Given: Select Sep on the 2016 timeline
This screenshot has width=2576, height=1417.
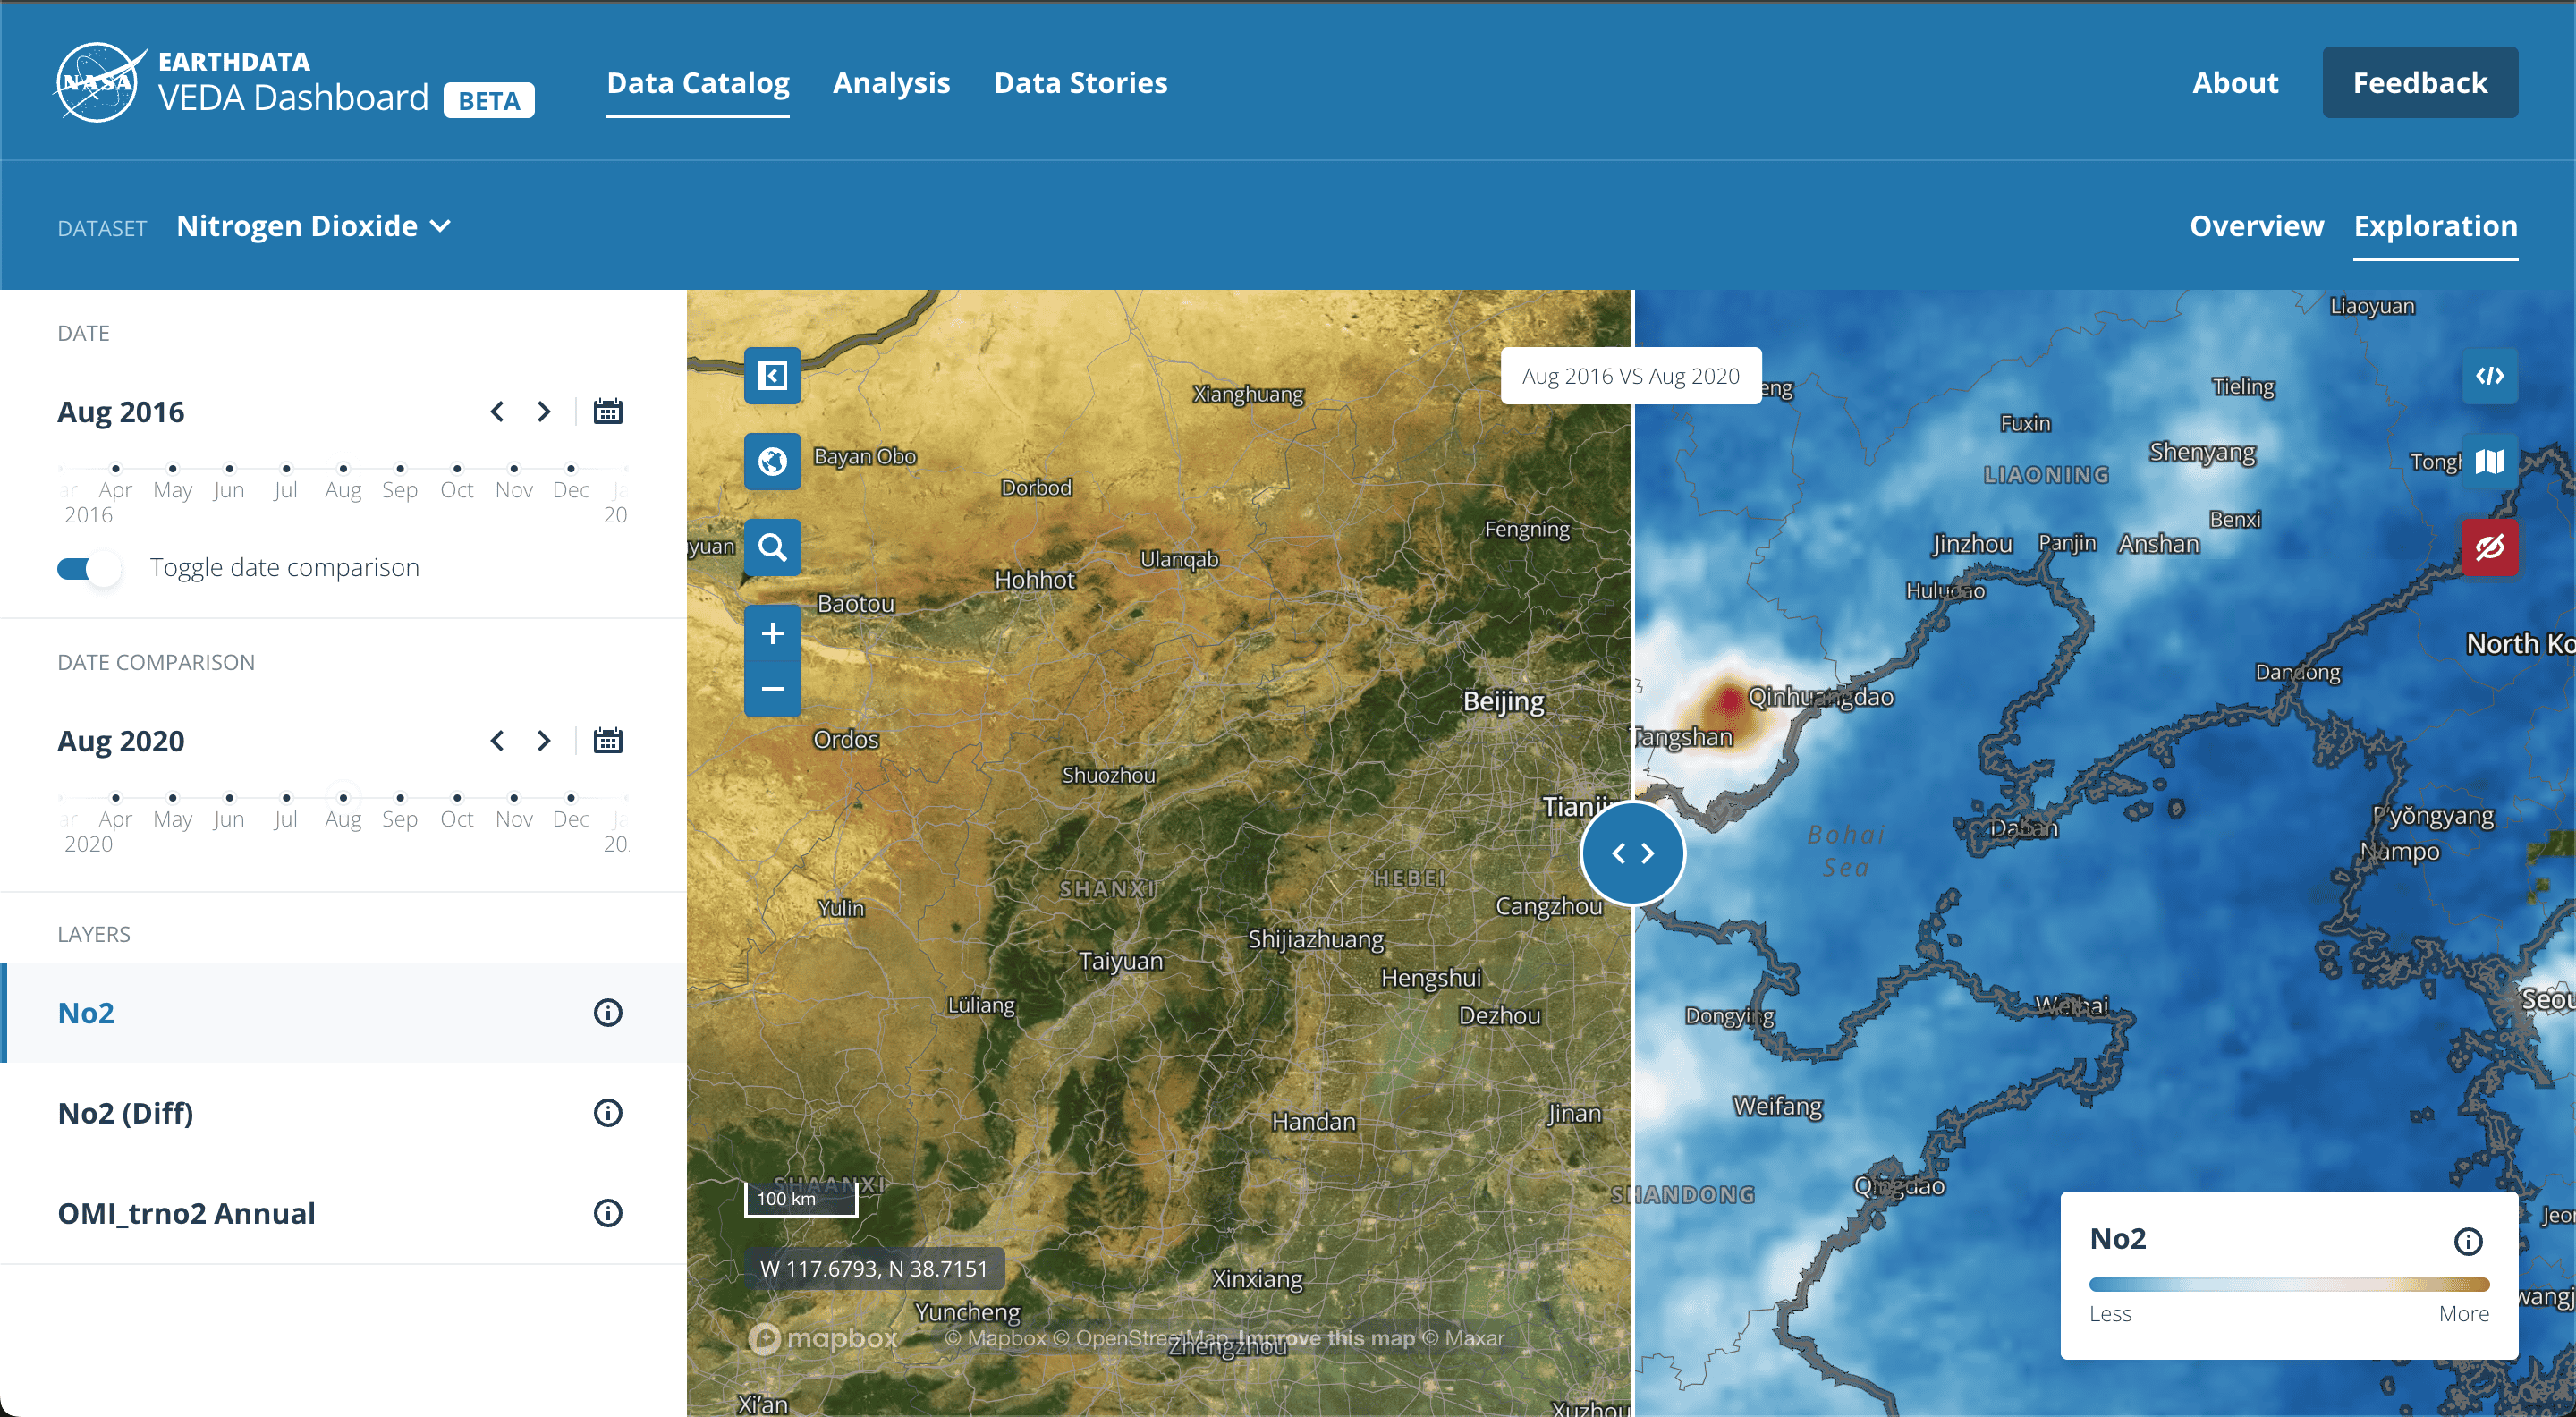Looking at the screenshot, I should pyautogui.click(x=400, y=469).
